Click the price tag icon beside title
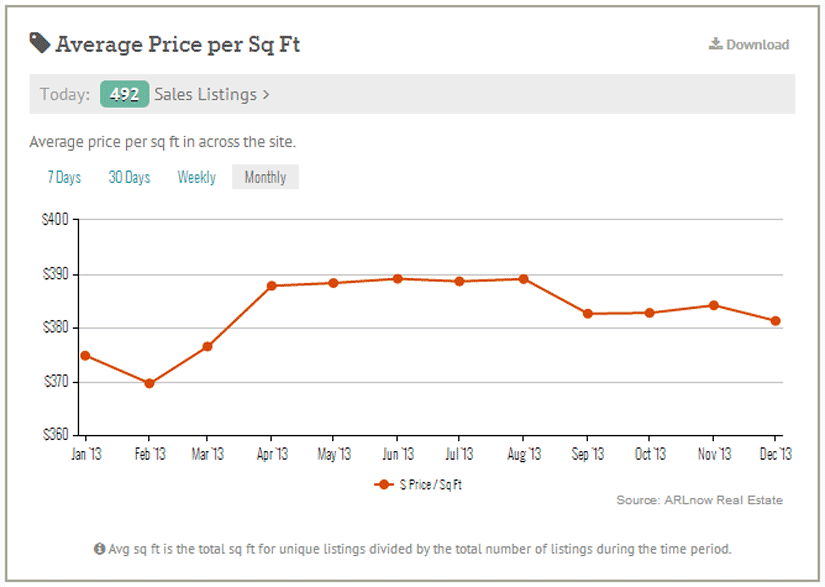 click(40, 43)
